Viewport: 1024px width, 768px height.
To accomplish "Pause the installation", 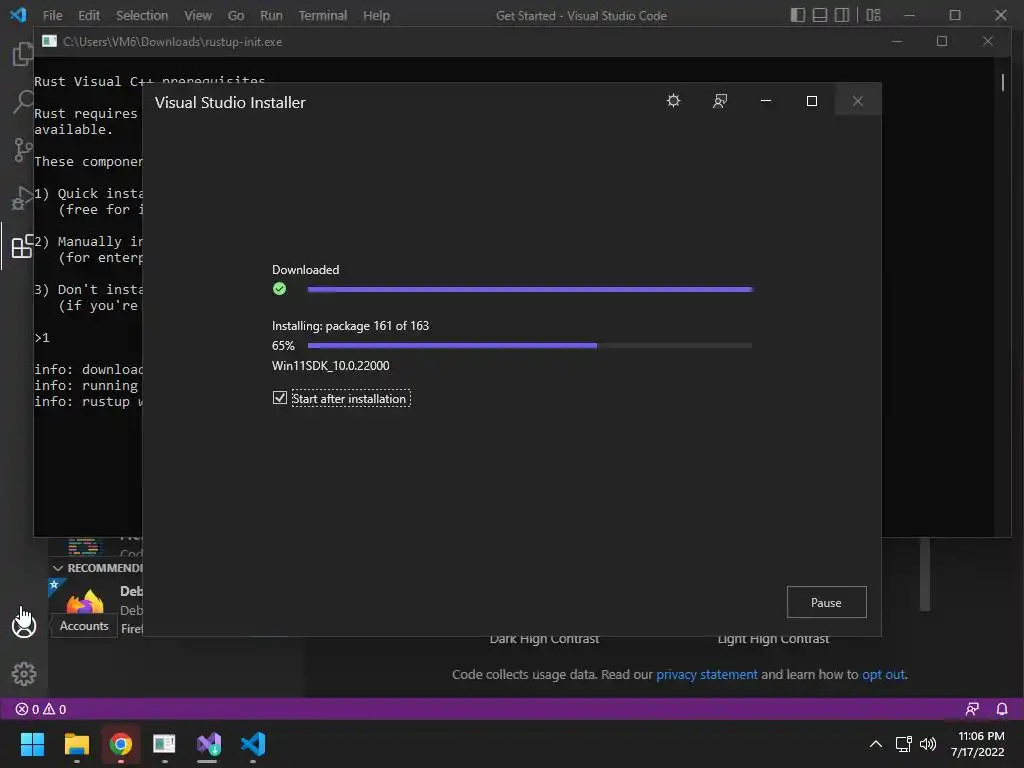I will tap(826, 602).
